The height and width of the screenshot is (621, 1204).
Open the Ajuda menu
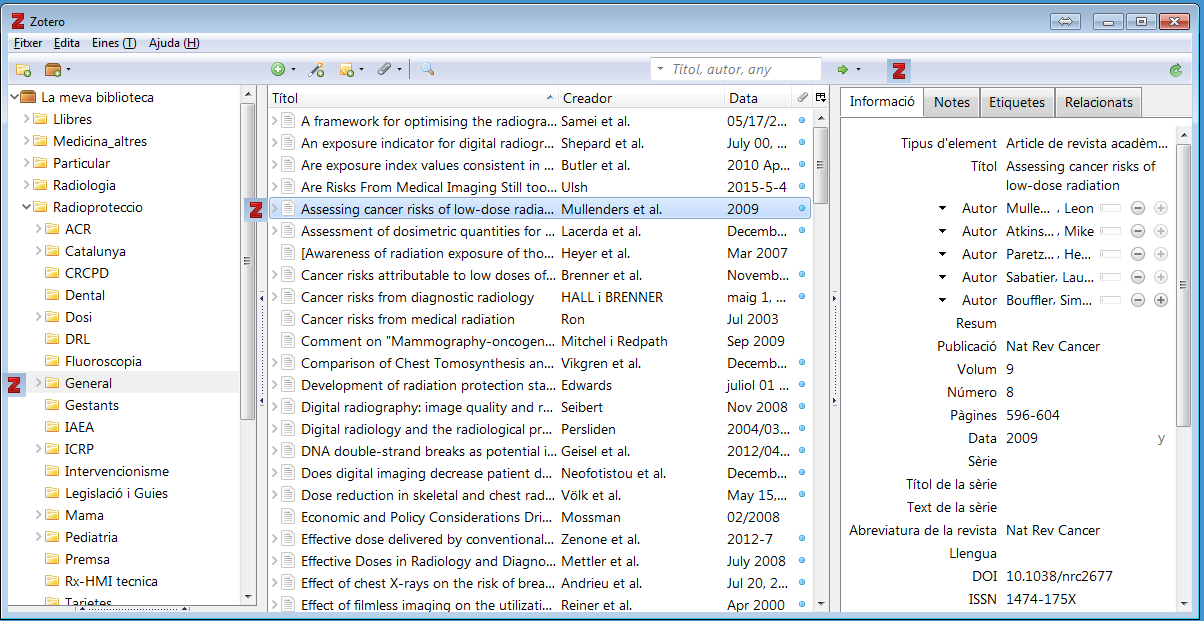[x=174, y=43]
